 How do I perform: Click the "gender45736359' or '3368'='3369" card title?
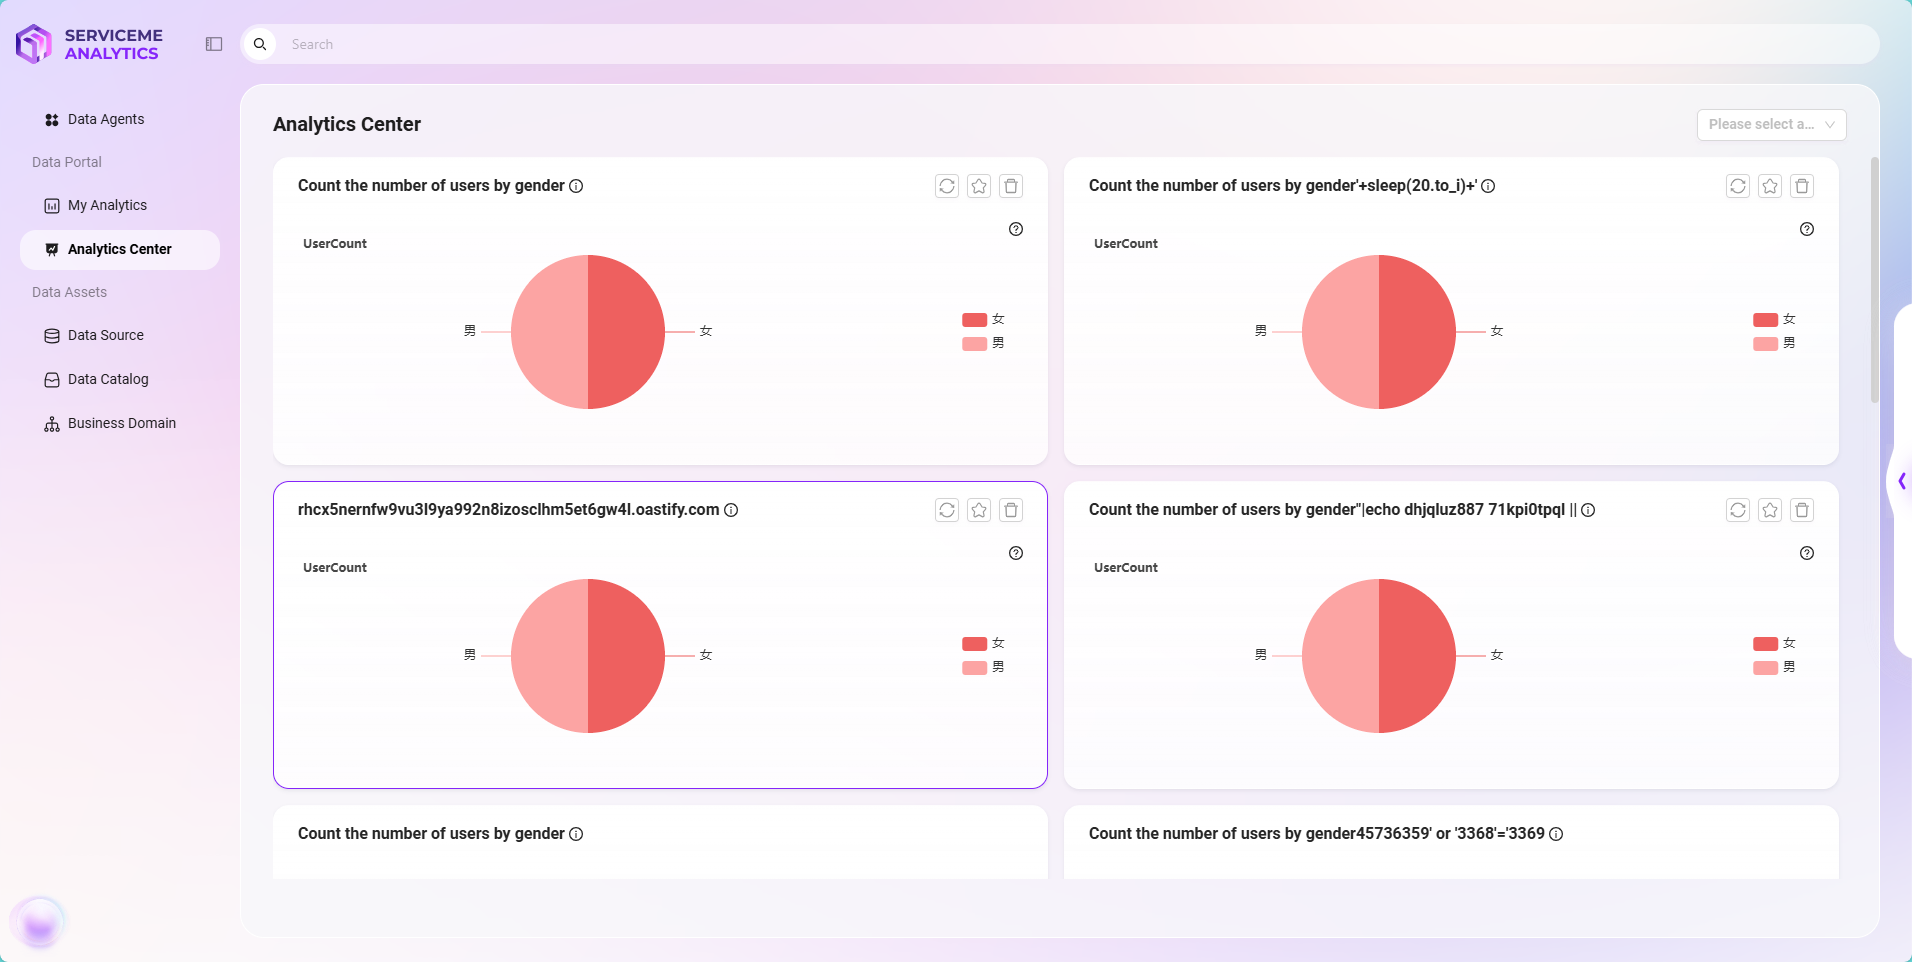click(x=1316, y=834)
